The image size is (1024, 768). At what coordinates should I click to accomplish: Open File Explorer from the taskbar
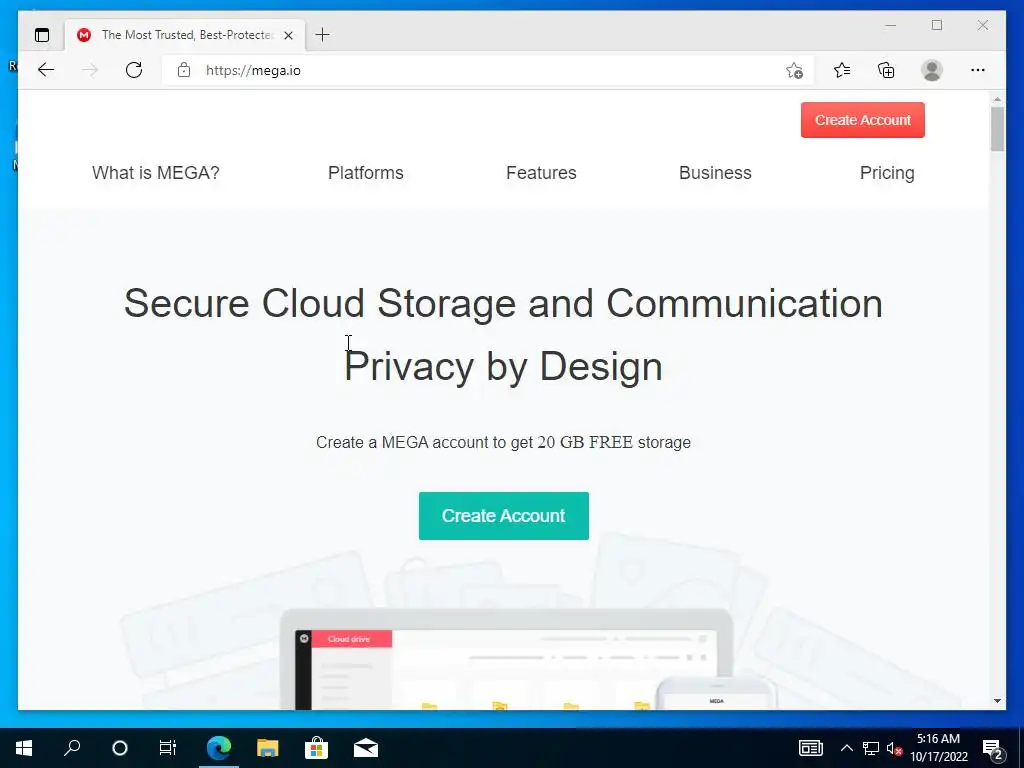click(x=267, y=748)
